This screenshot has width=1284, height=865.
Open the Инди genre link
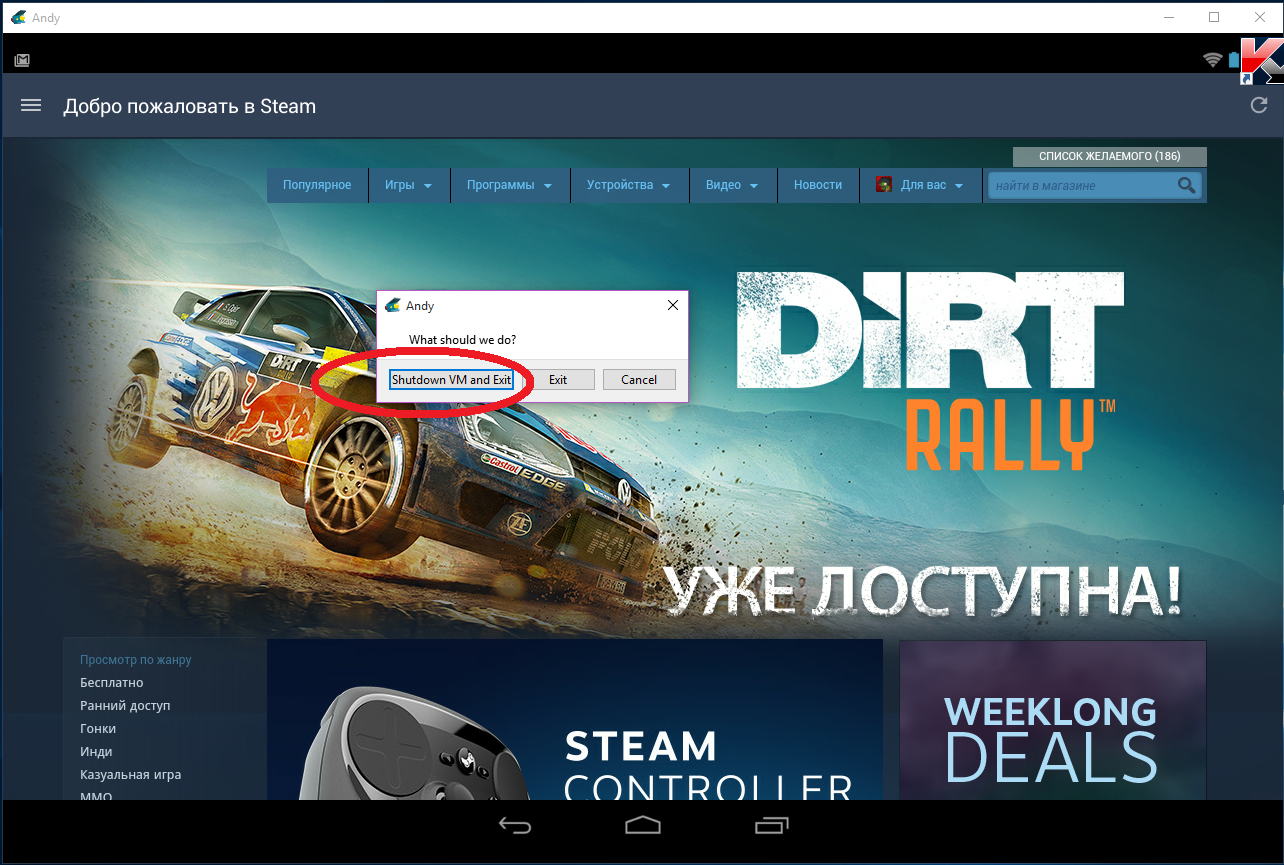click(96, 752)
